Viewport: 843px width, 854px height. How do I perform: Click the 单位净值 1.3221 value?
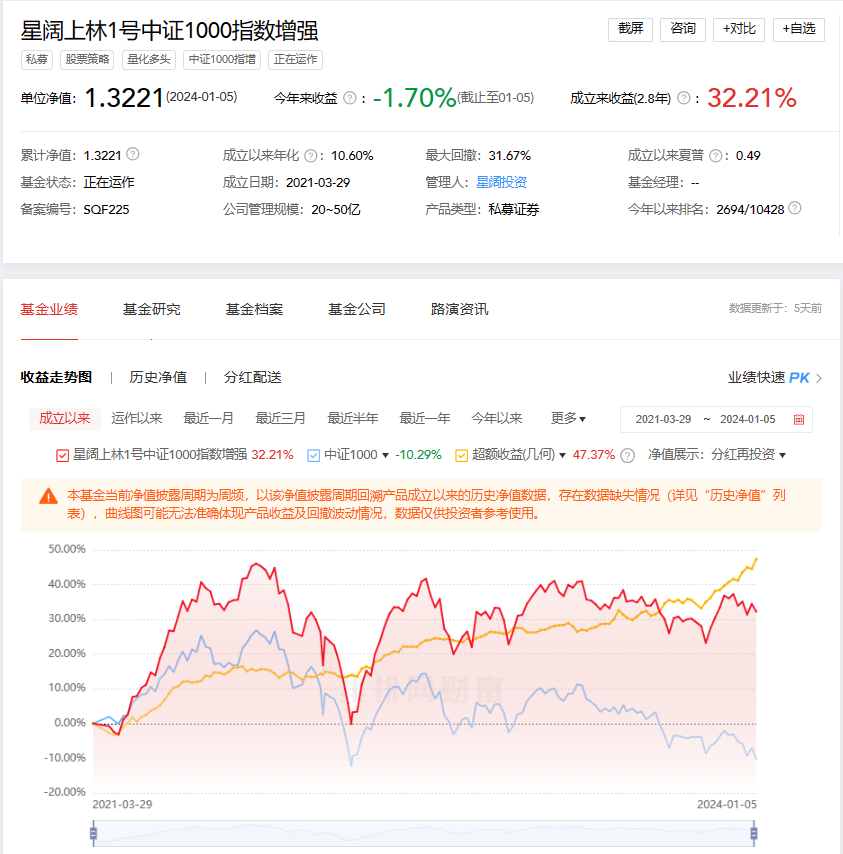124,99
